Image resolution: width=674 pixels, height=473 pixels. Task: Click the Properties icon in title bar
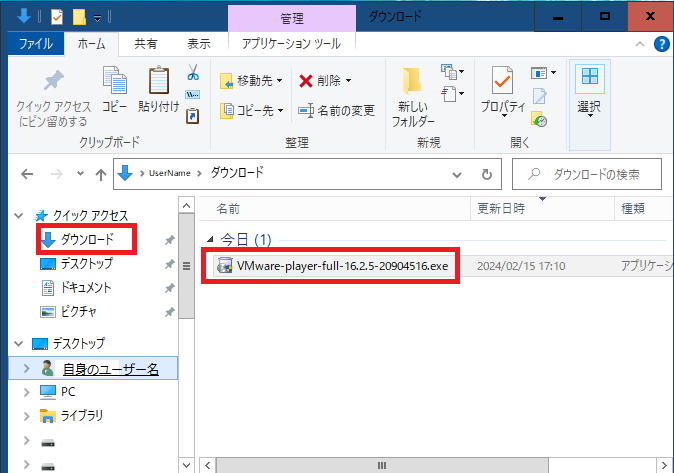(x=57, y=17)
